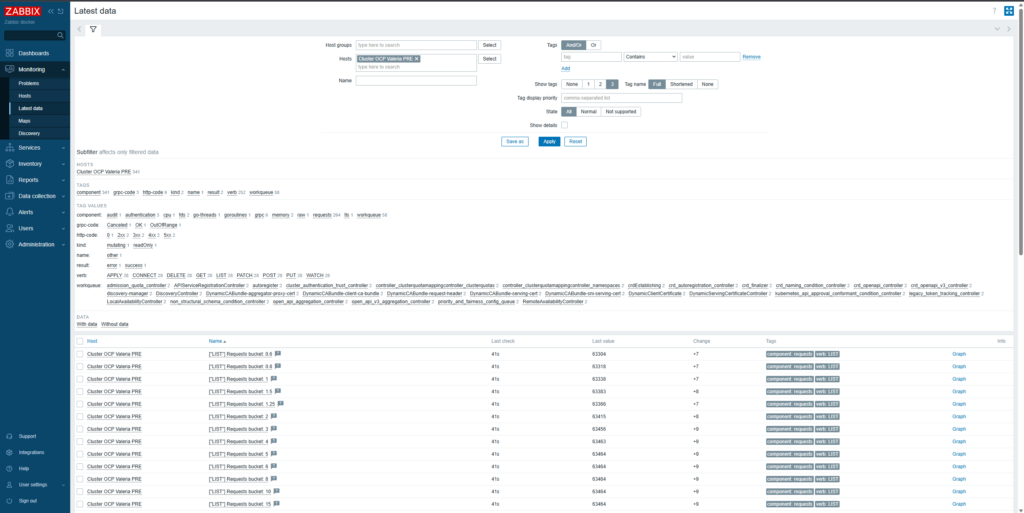The width and height of the screenshot is (1024, 513).
Task: Click the magnifier icon in the sidebar search
Action: 61,35
